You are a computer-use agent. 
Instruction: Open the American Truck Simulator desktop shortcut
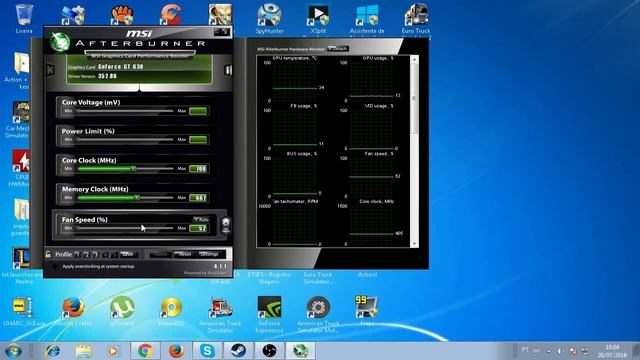point(220,314)
